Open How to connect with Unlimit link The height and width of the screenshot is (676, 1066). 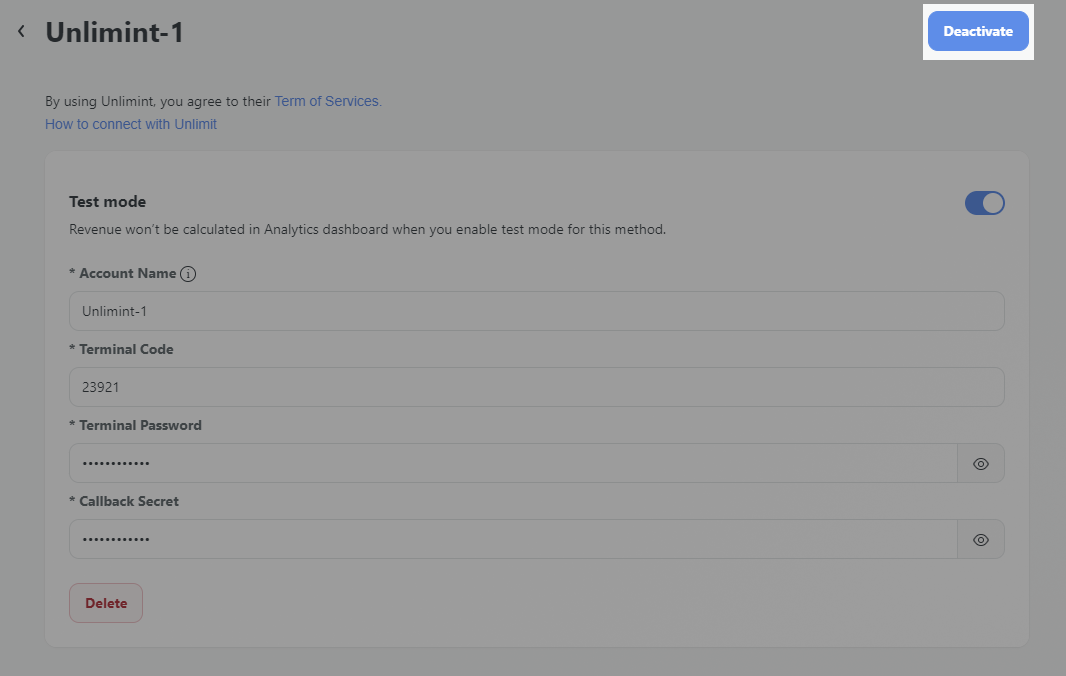[x=131, y=124]
